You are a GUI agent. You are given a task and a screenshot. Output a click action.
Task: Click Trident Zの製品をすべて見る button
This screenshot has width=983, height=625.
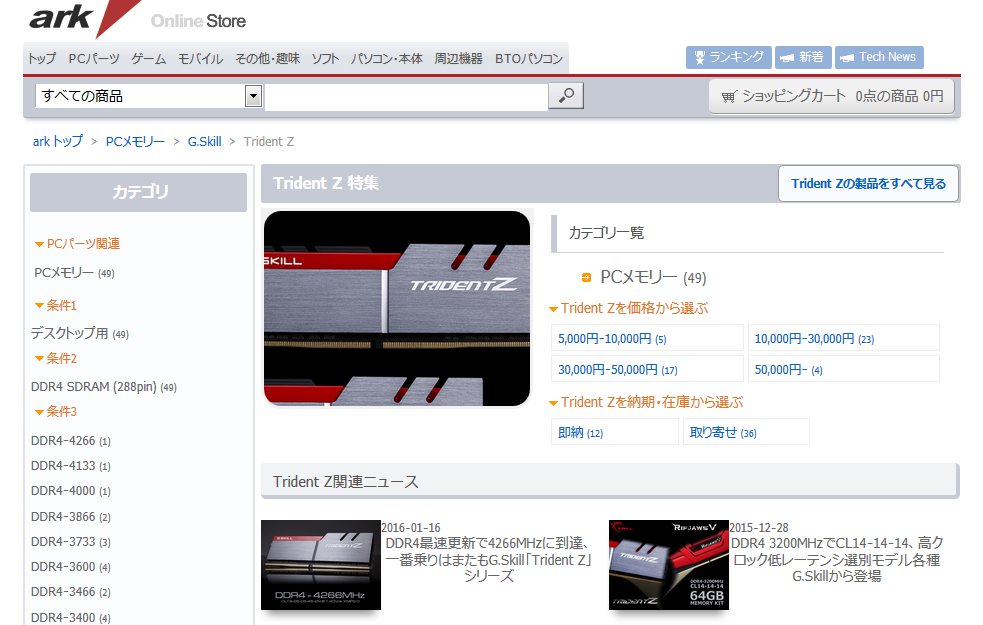(868, 183)
